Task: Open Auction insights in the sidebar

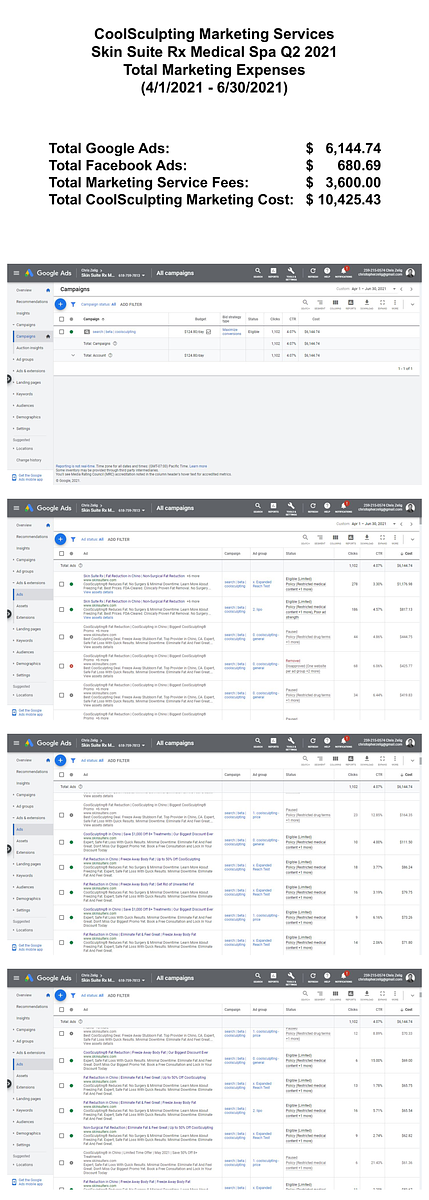Action: [29, 348]
